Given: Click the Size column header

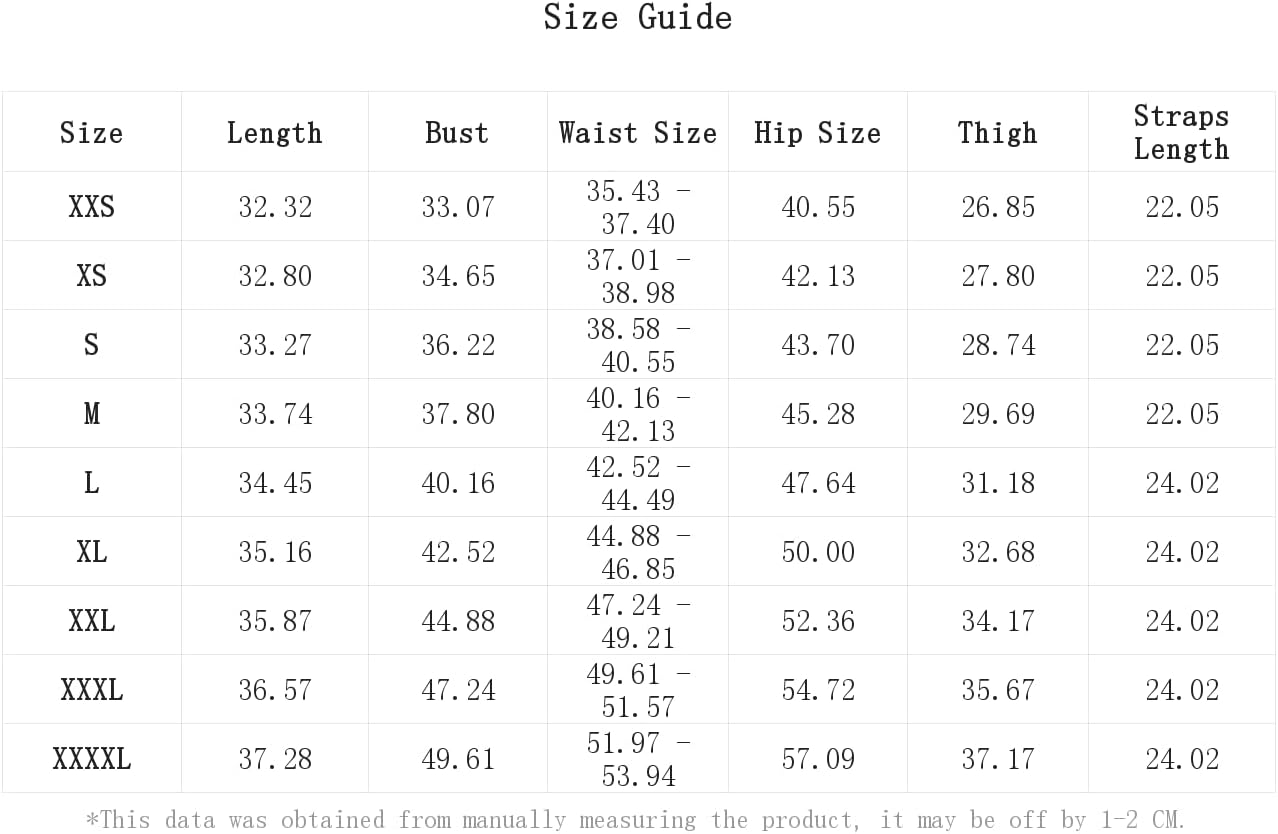Looking at the screenshot, I should coord(91,133).
